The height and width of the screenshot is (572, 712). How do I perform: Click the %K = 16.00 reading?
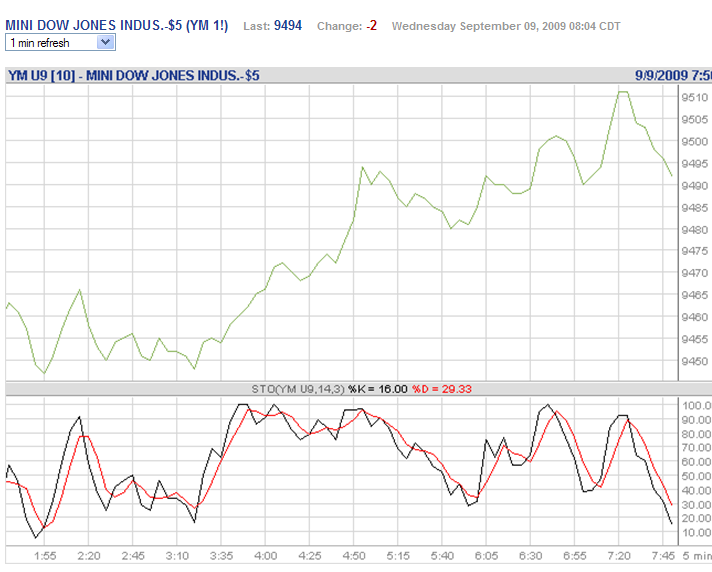point(378,389)
